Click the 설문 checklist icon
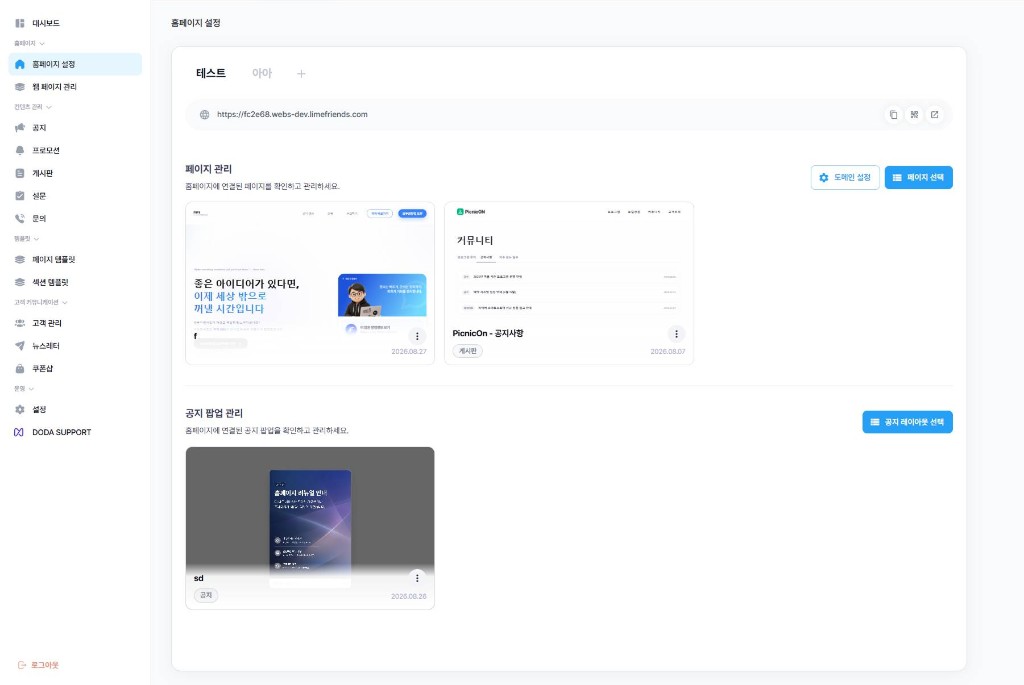 tap(20, 196)
